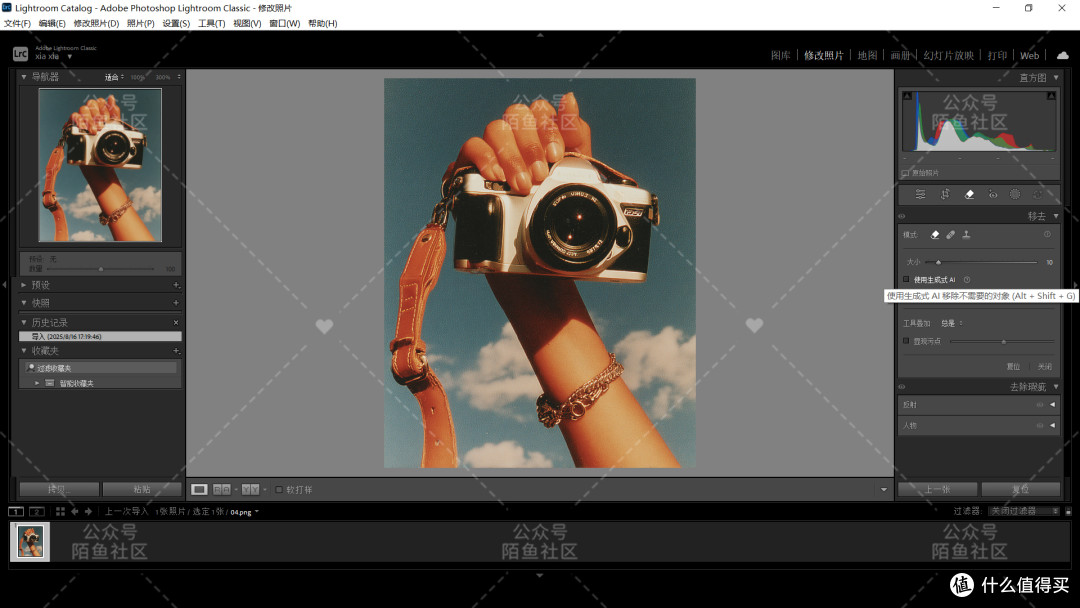
Task: Enable the 显现污点 checkbox
Action: coord(906,341)
